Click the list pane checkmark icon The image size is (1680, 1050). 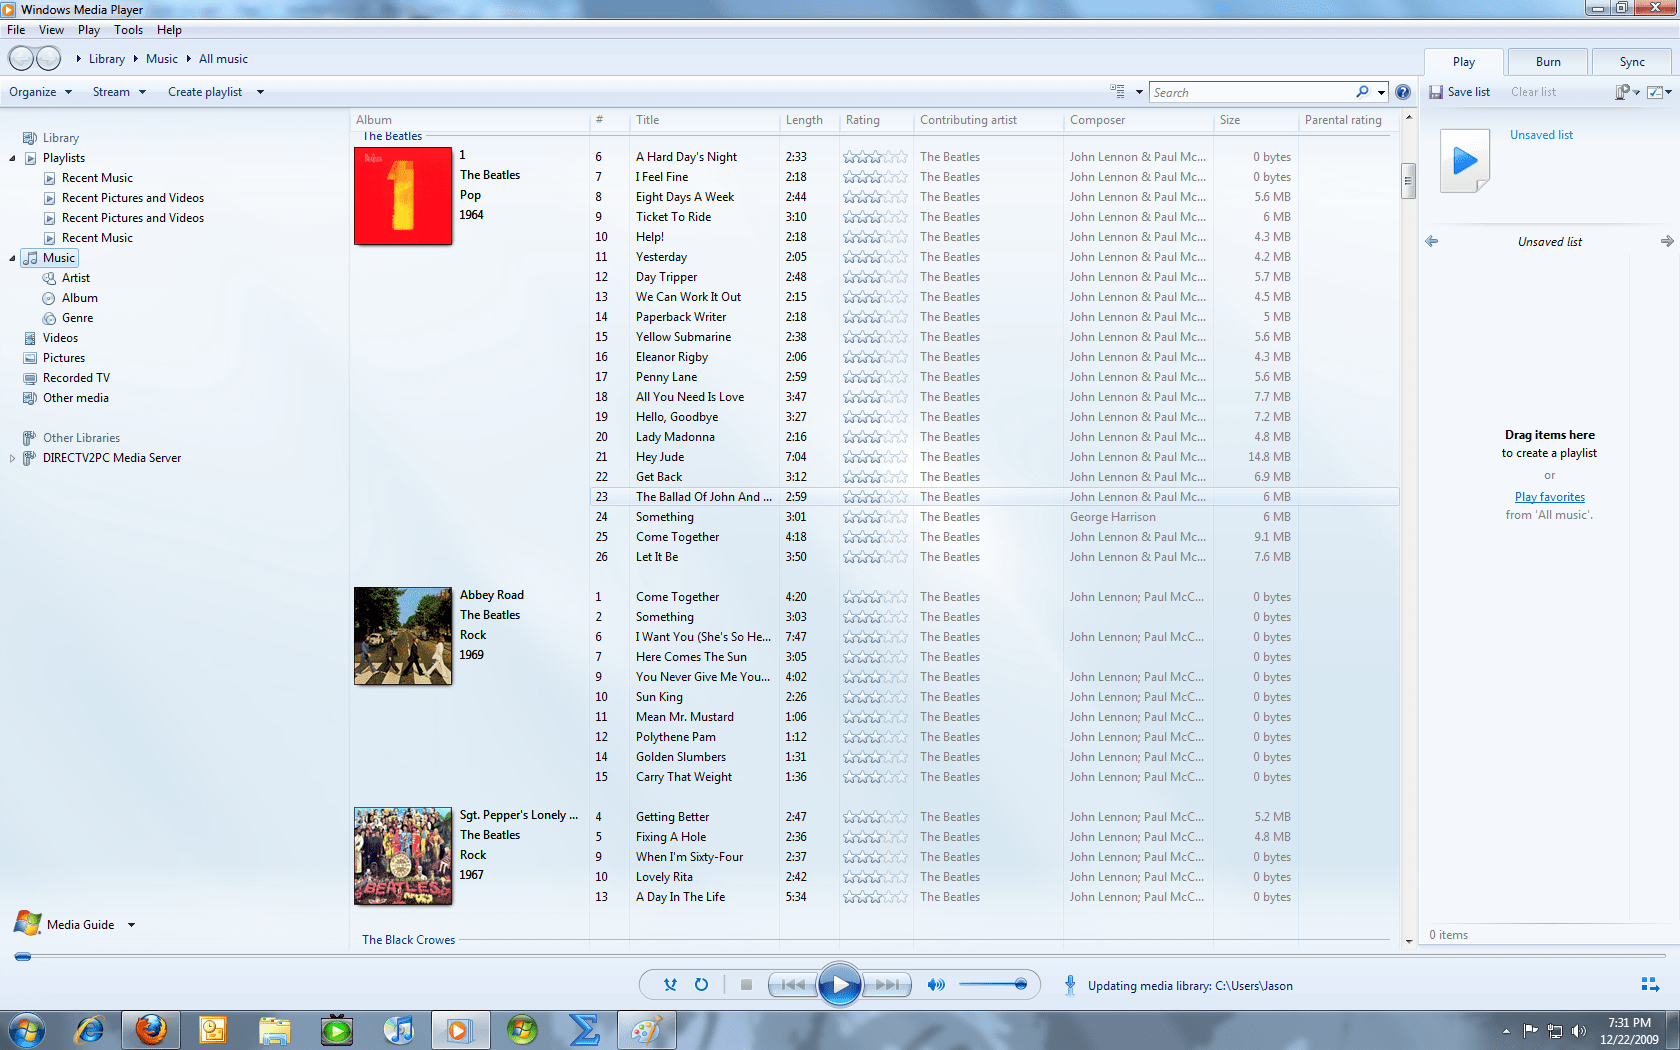click(1659, 92)
